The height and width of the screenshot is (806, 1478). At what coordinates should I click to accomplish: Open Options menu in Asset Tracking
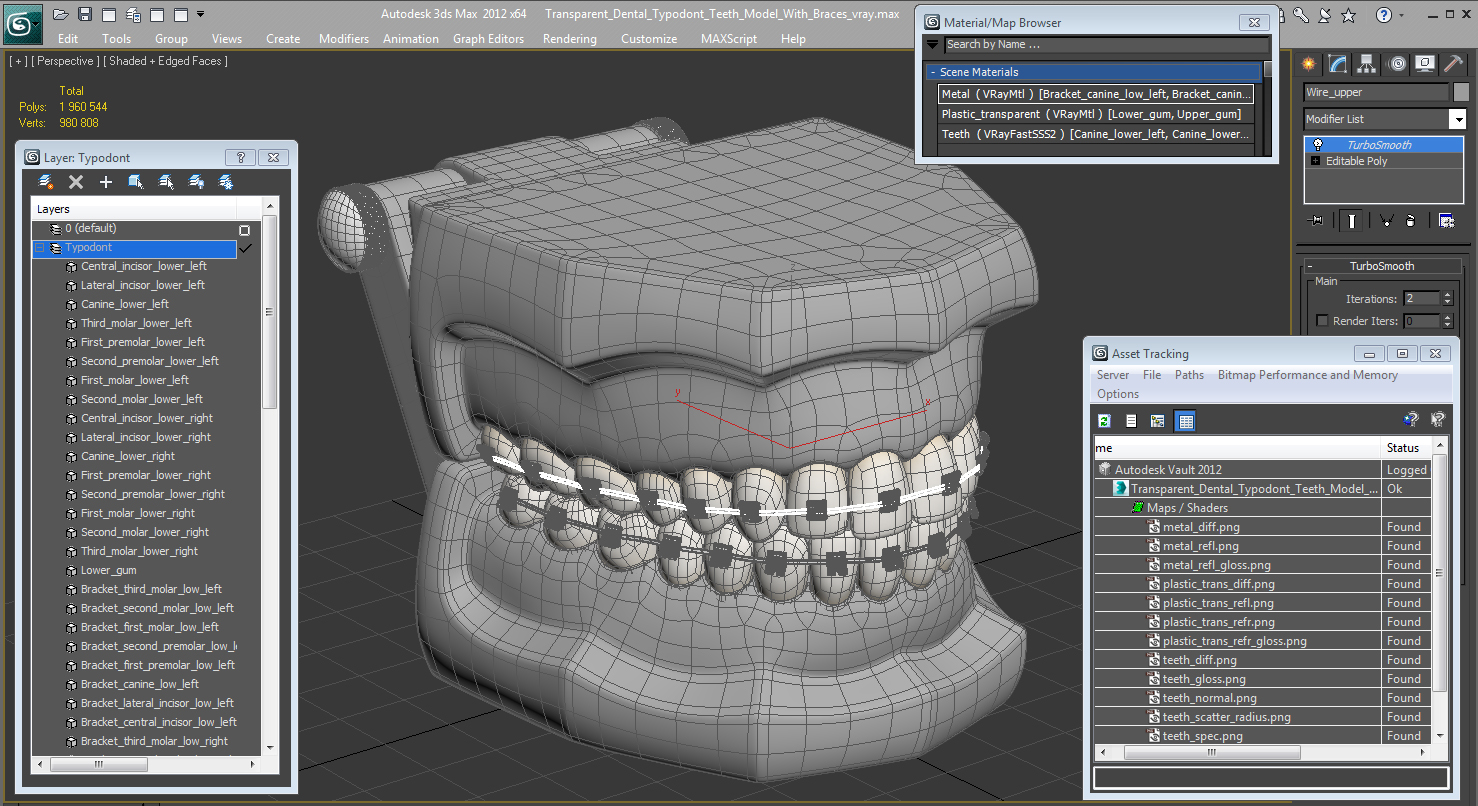point(1118,394)
